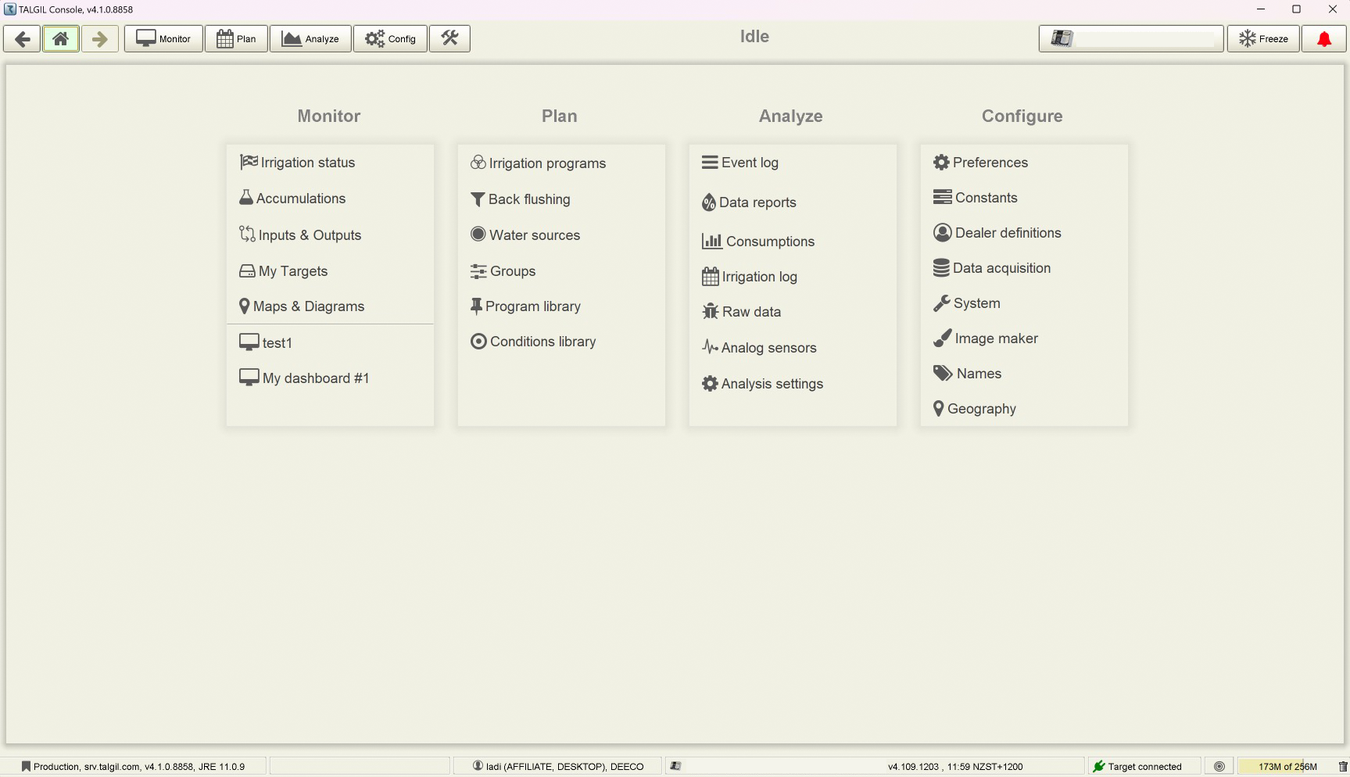Screen dimensions: 1350x777
Task: Open Water sources
Action: coord(525,235)
